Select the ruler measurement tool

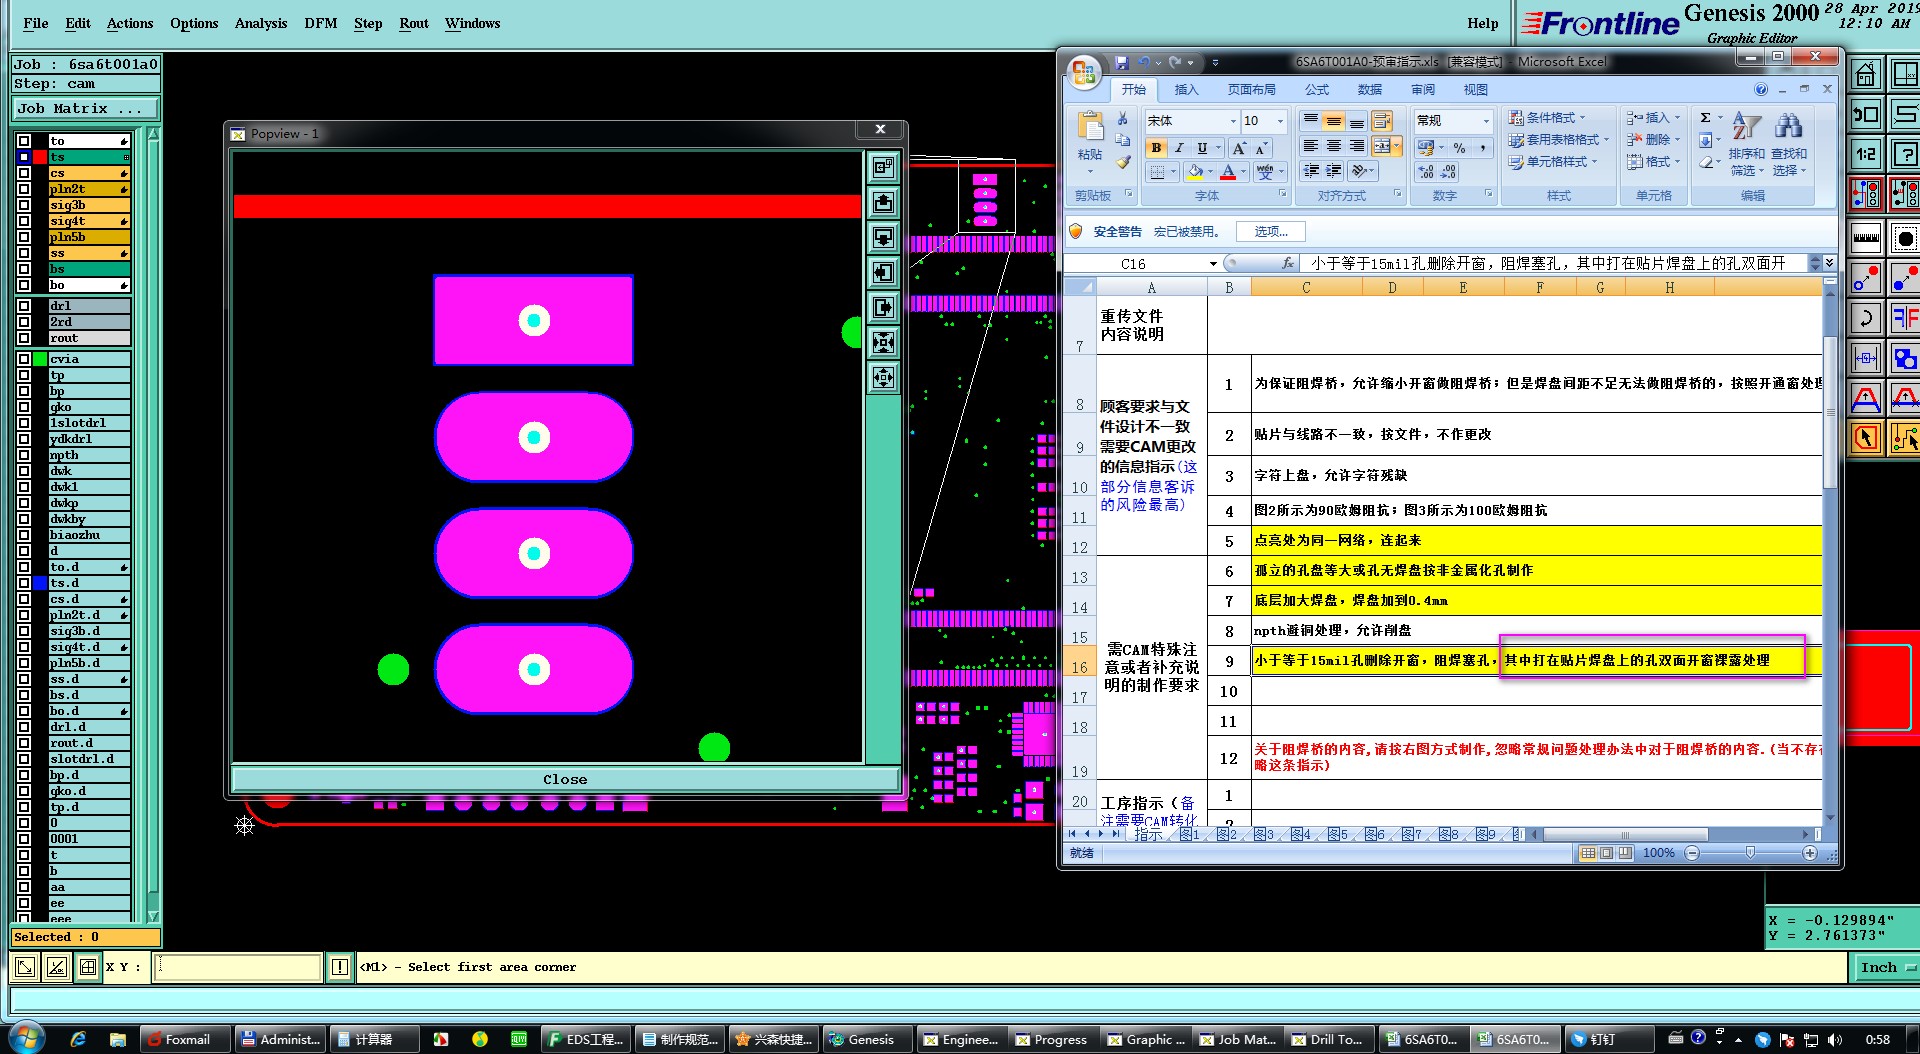1865,238
